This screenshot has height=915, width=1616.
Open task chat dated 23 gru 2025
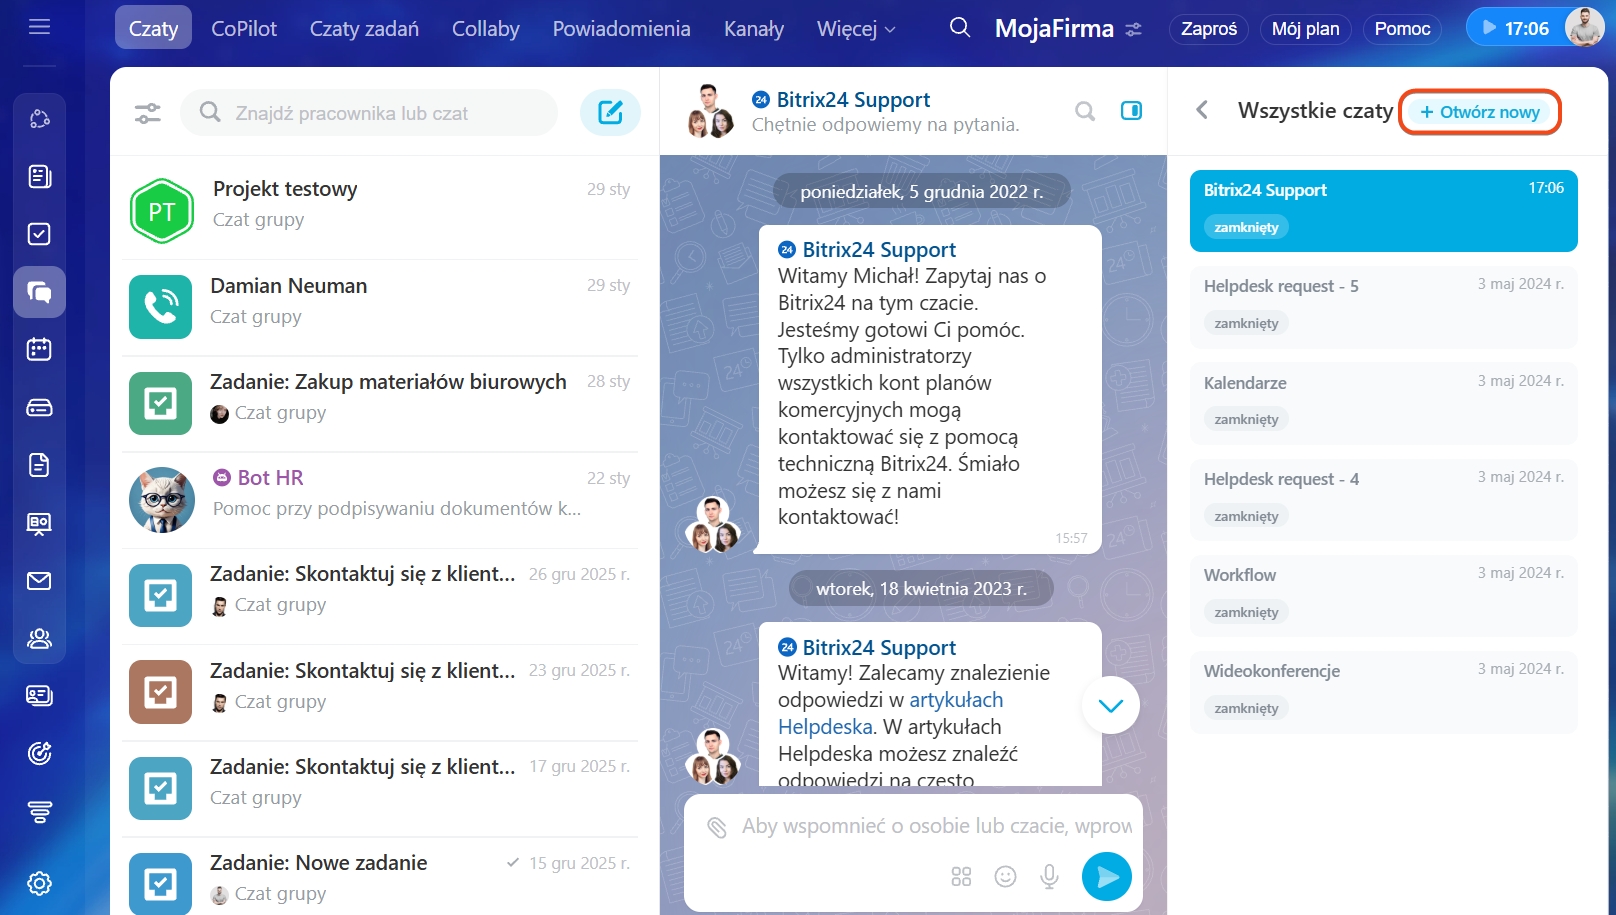coord(380,691)
